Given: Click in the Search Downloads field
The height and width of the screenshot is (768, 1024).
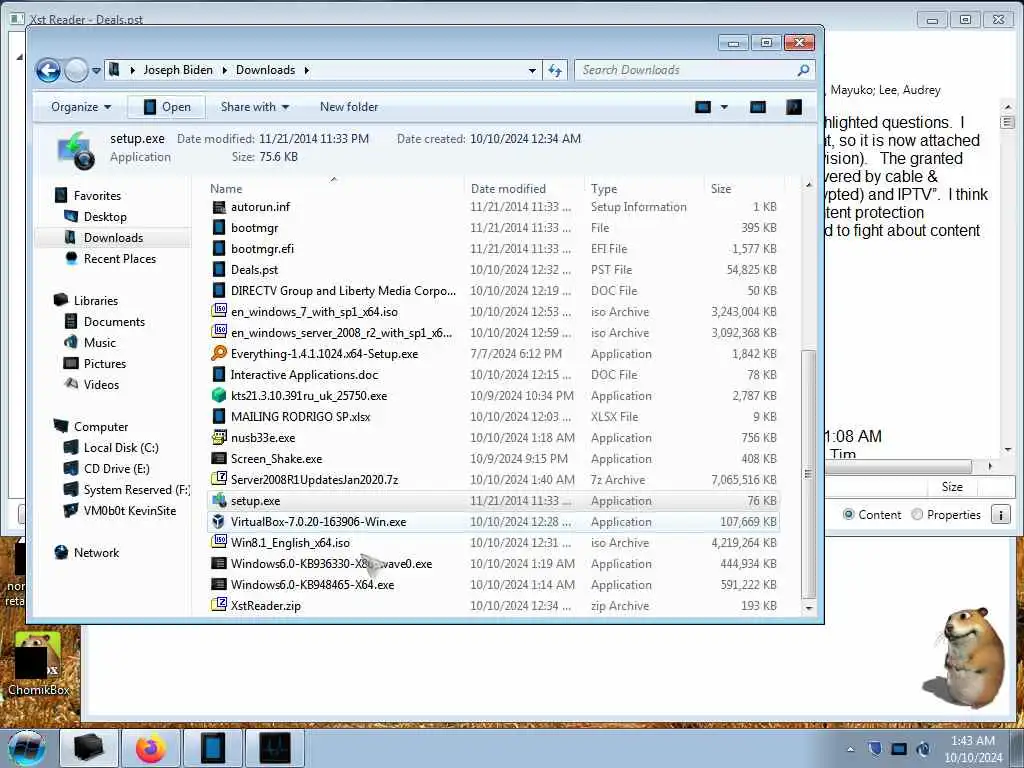Looking at the screenshot, I should (x=686, y=70).
